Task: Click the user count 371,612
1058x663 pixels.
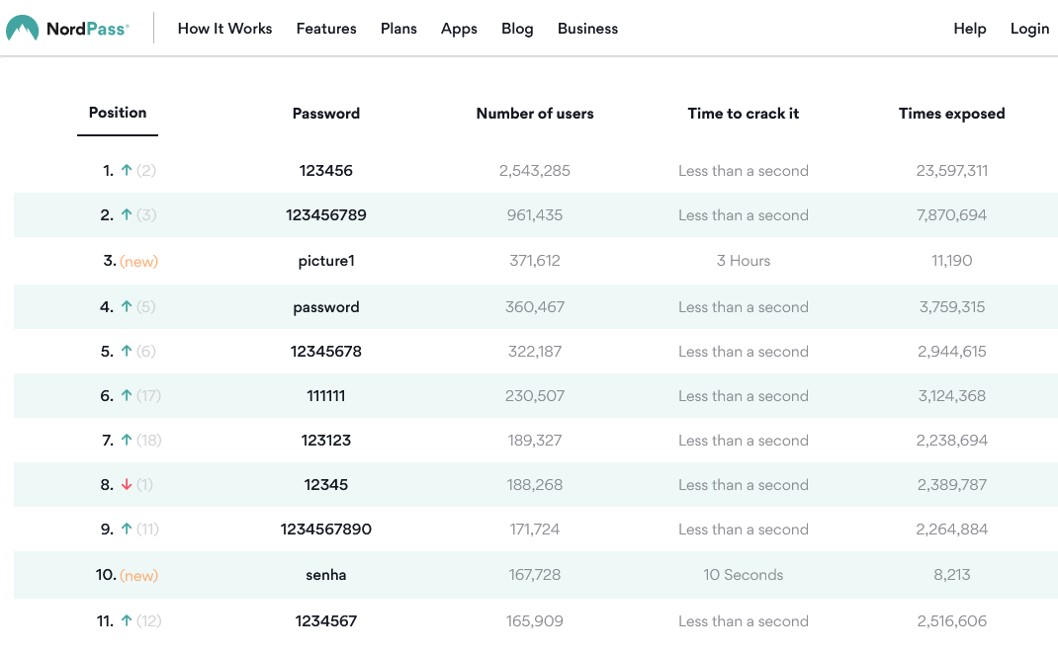Action: coord(534,261)
